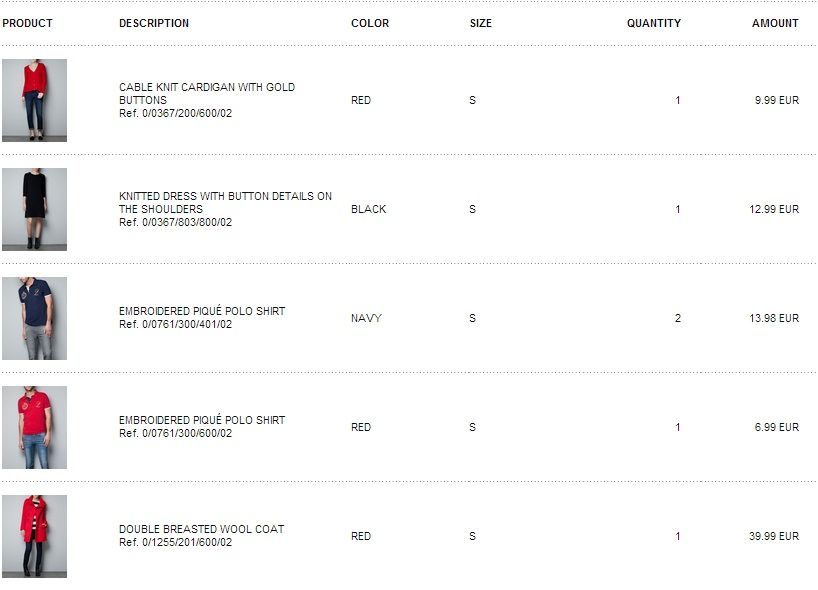818x590 pixels.
Task: Click the red cable knit cardigan thumbnail
Action: (x=34, y=100)
